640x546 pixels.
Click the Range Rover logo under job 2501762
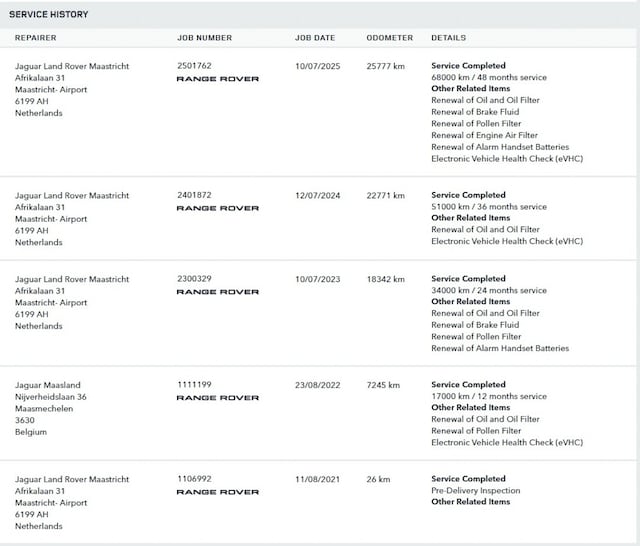point(218,79)
